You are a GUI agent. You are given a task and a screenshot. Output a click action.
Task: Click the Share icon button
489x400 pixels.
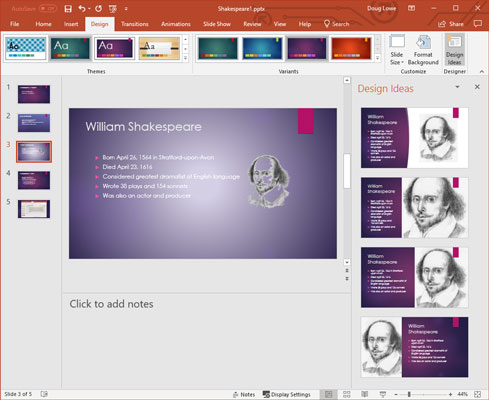[451, 24]
